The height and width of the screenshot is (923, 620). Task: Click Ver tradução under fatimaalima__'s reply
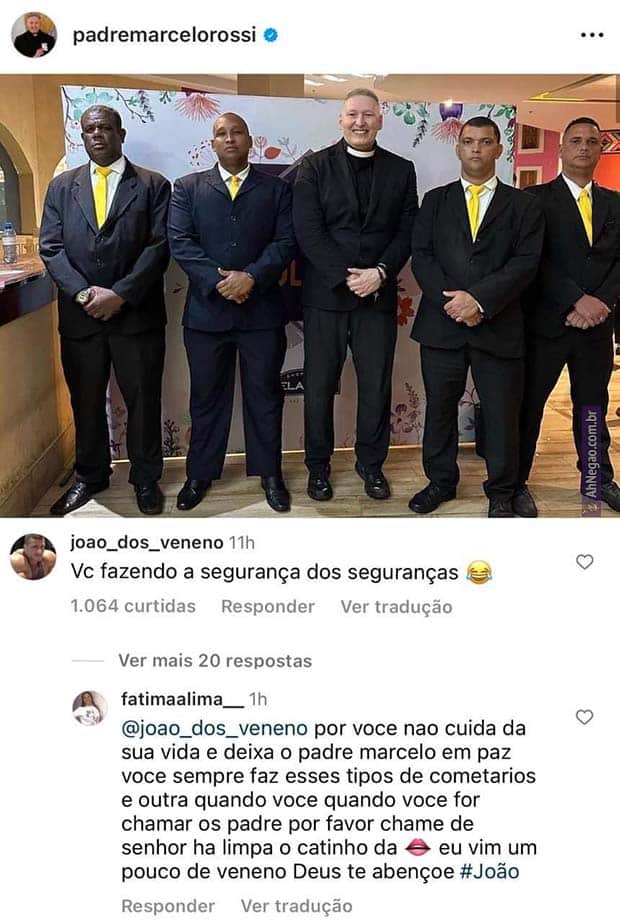tap(296, 906)
